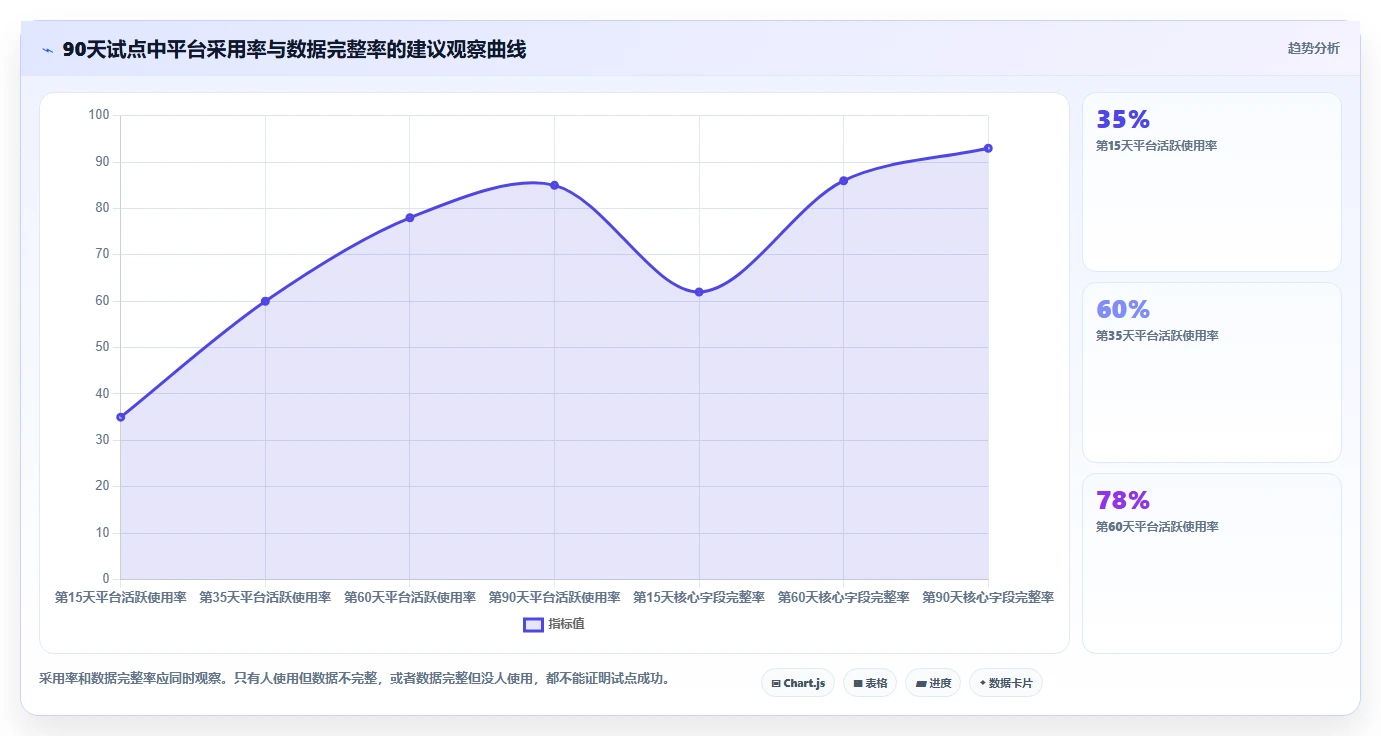Click the card caption 第15天平台活跃使用率
Viewport: 1381px width, 736px height.
click(1157, 146)
